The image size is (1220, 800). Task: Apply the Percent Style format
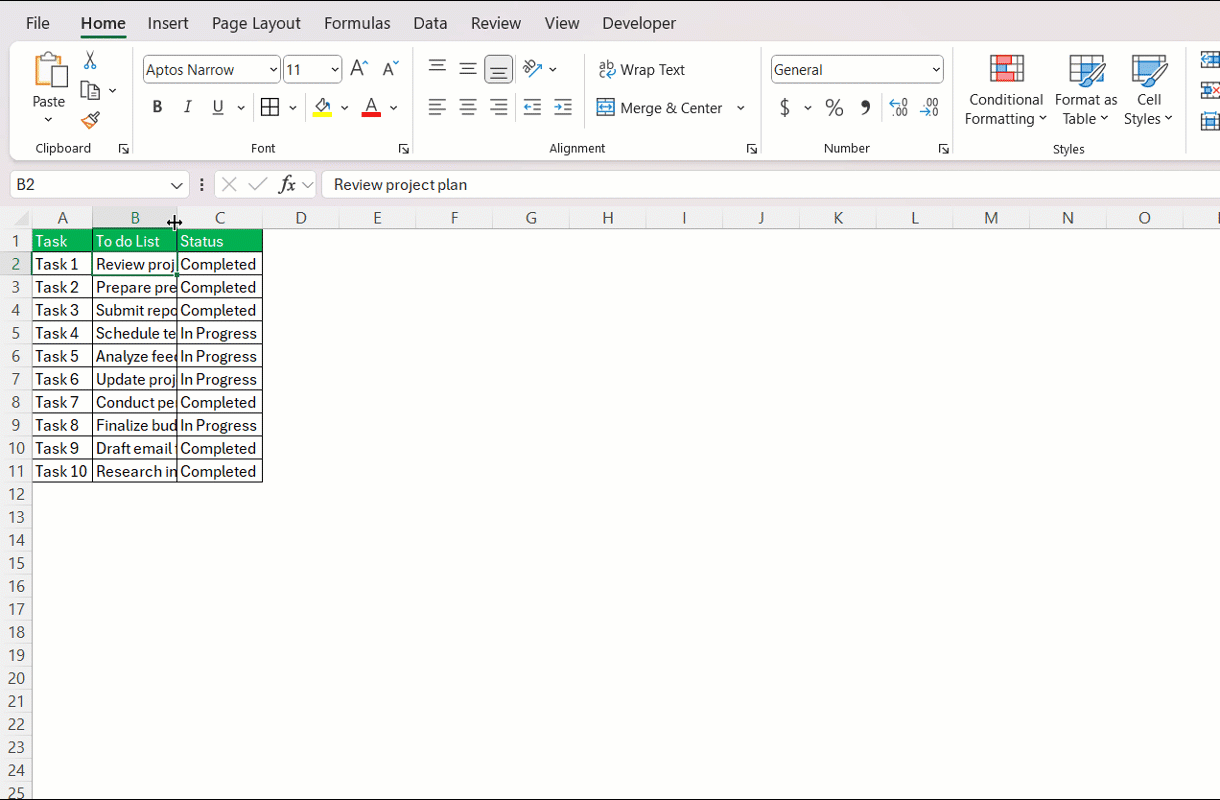[x=834, y=107]
